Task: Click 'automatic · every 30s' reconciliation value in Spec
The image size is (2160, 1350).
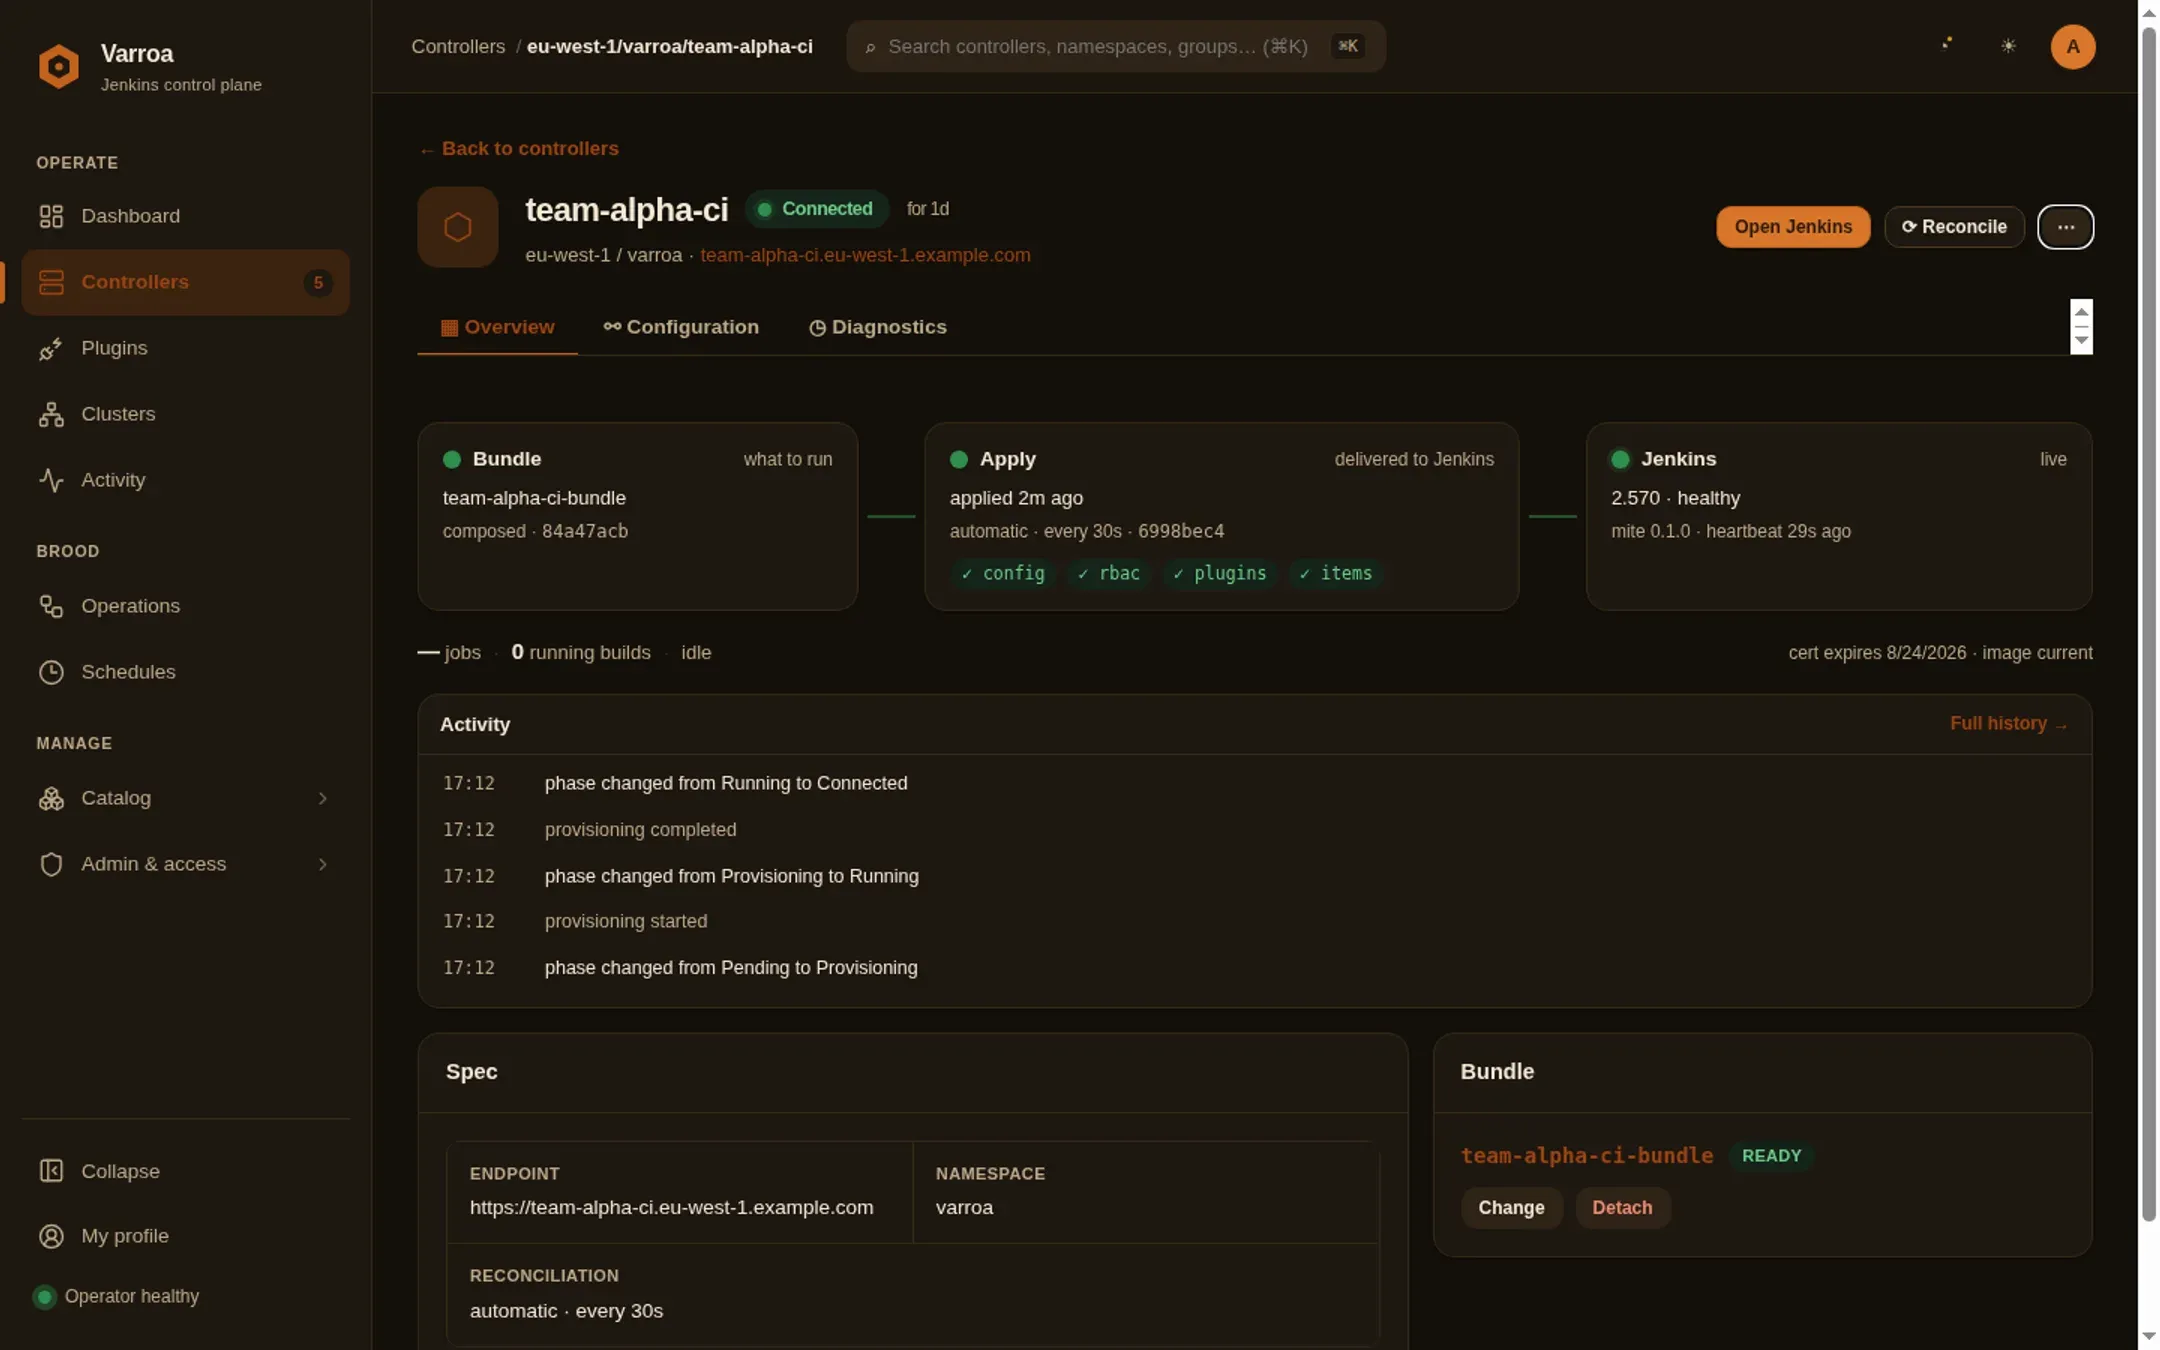Action: [566, 1311]
